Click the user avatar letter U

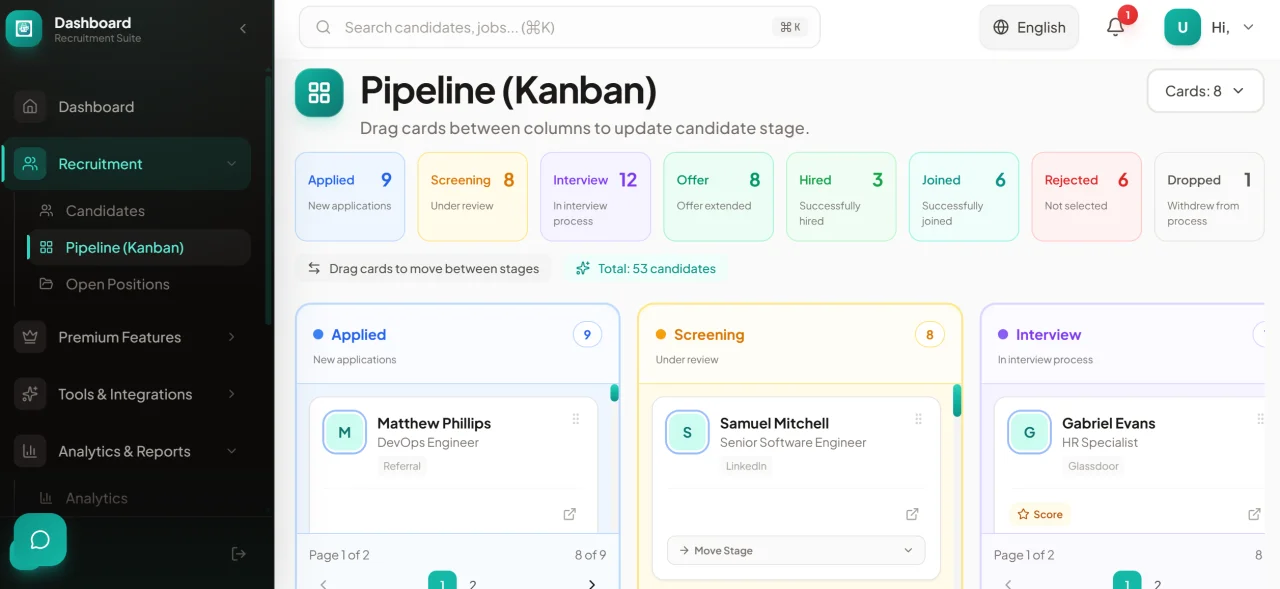pyautogui.click(x=1182, y=28)
